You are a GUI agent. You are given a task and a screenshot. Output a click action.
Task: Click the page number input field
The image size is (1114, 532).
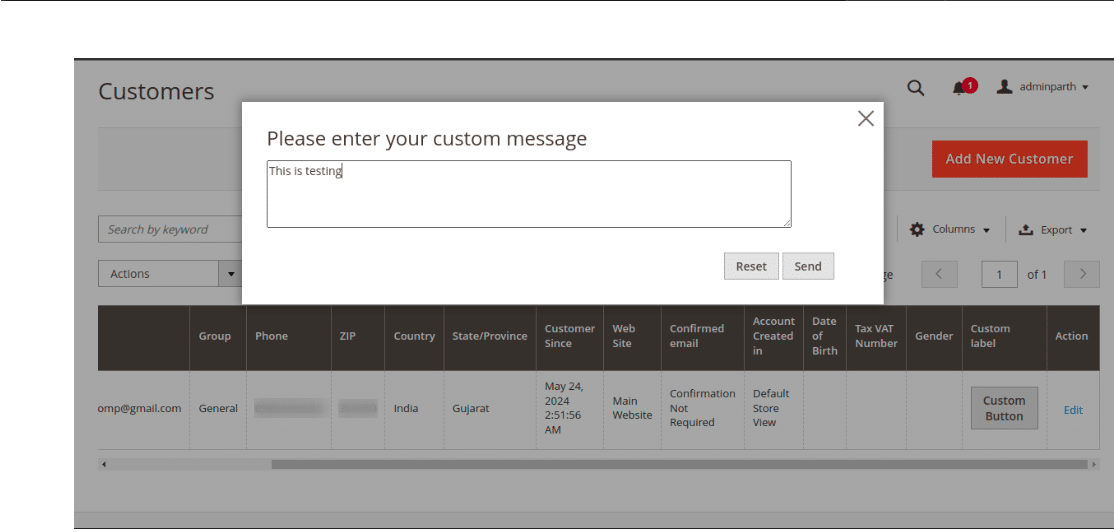click(999, 274)
